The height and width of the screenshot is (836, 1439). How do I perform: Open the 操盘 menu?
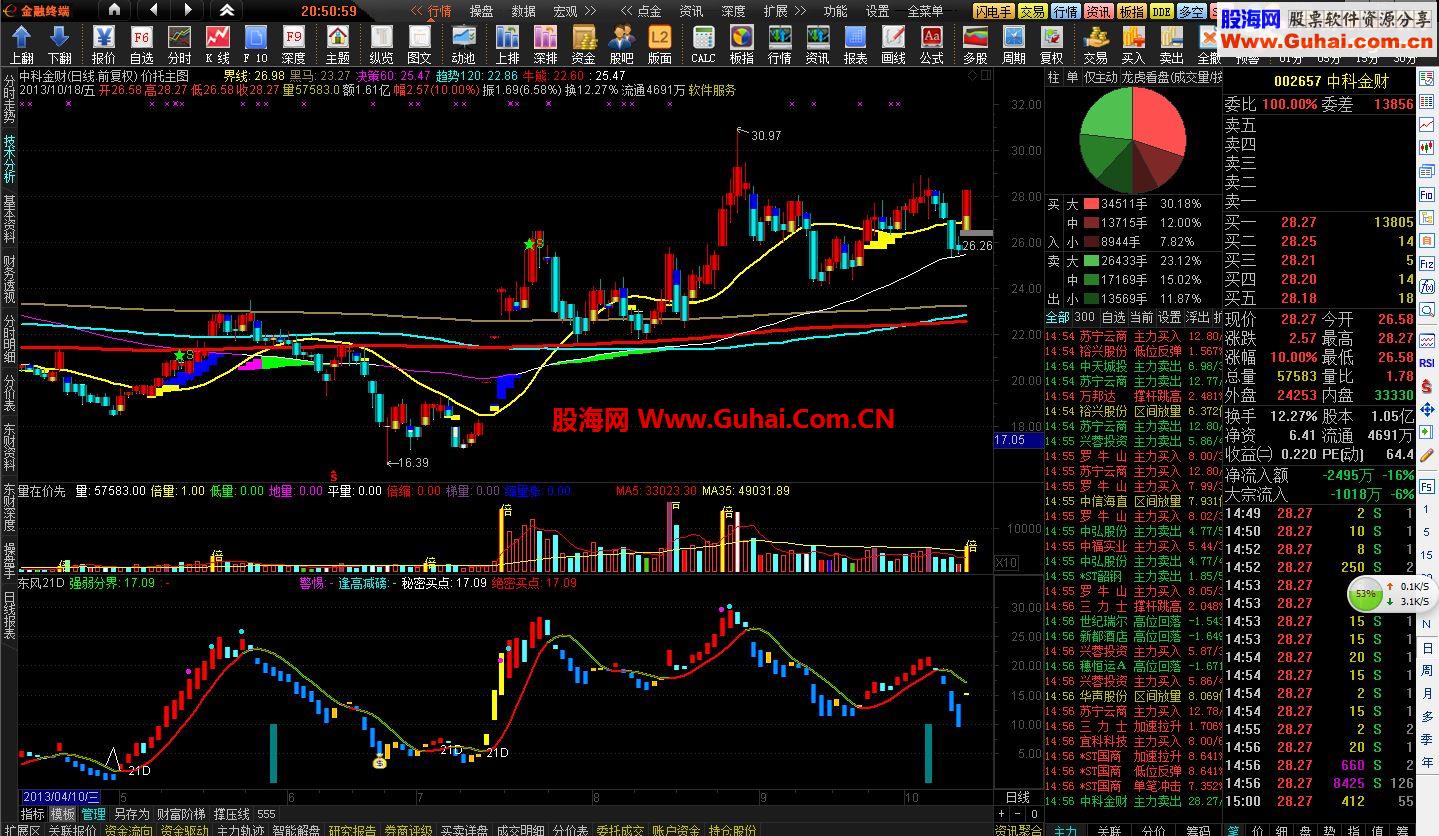481,11
